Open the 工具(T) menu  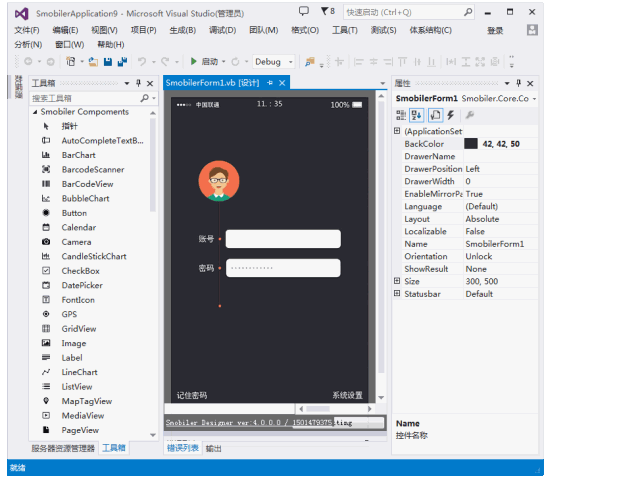(x=345, y=30)
